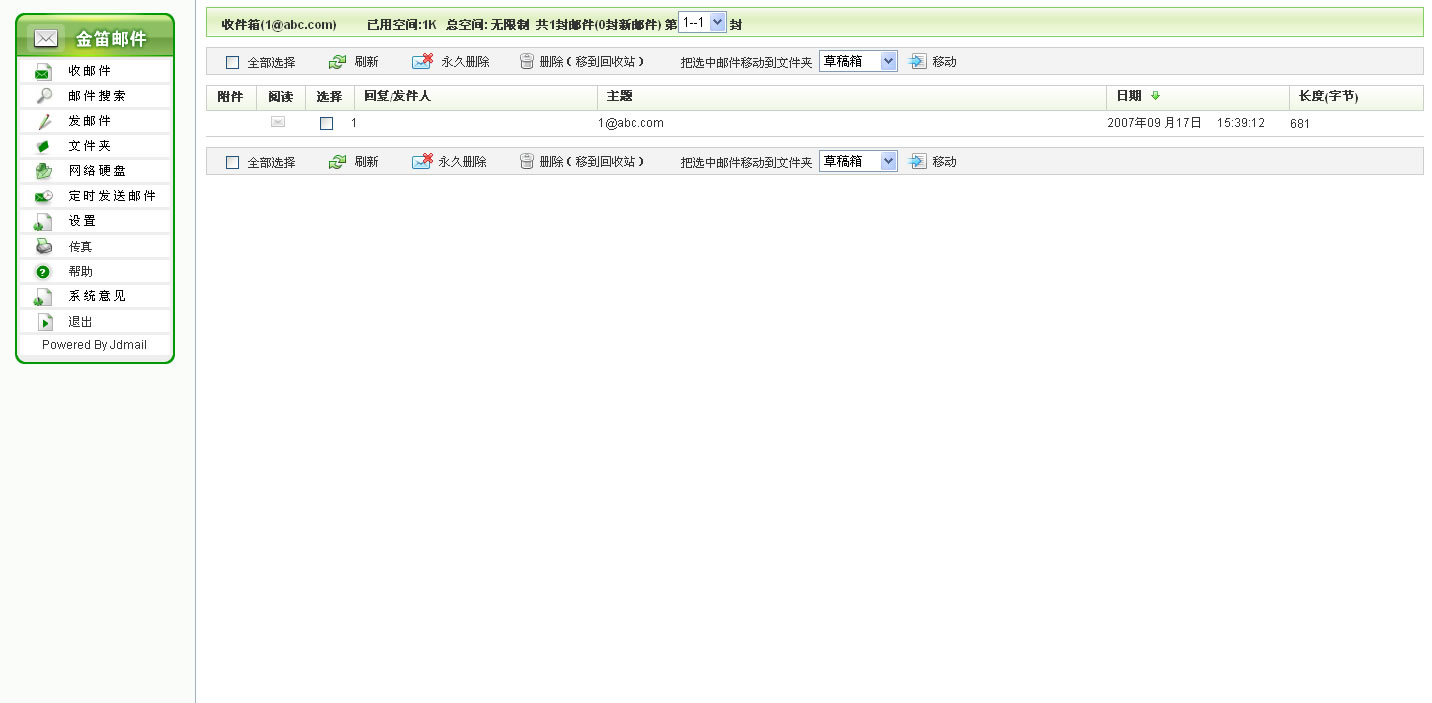Toggle the bottom 全部选择 checkbox
This screenshot has height=703, width=1432.
coord(233,163)
